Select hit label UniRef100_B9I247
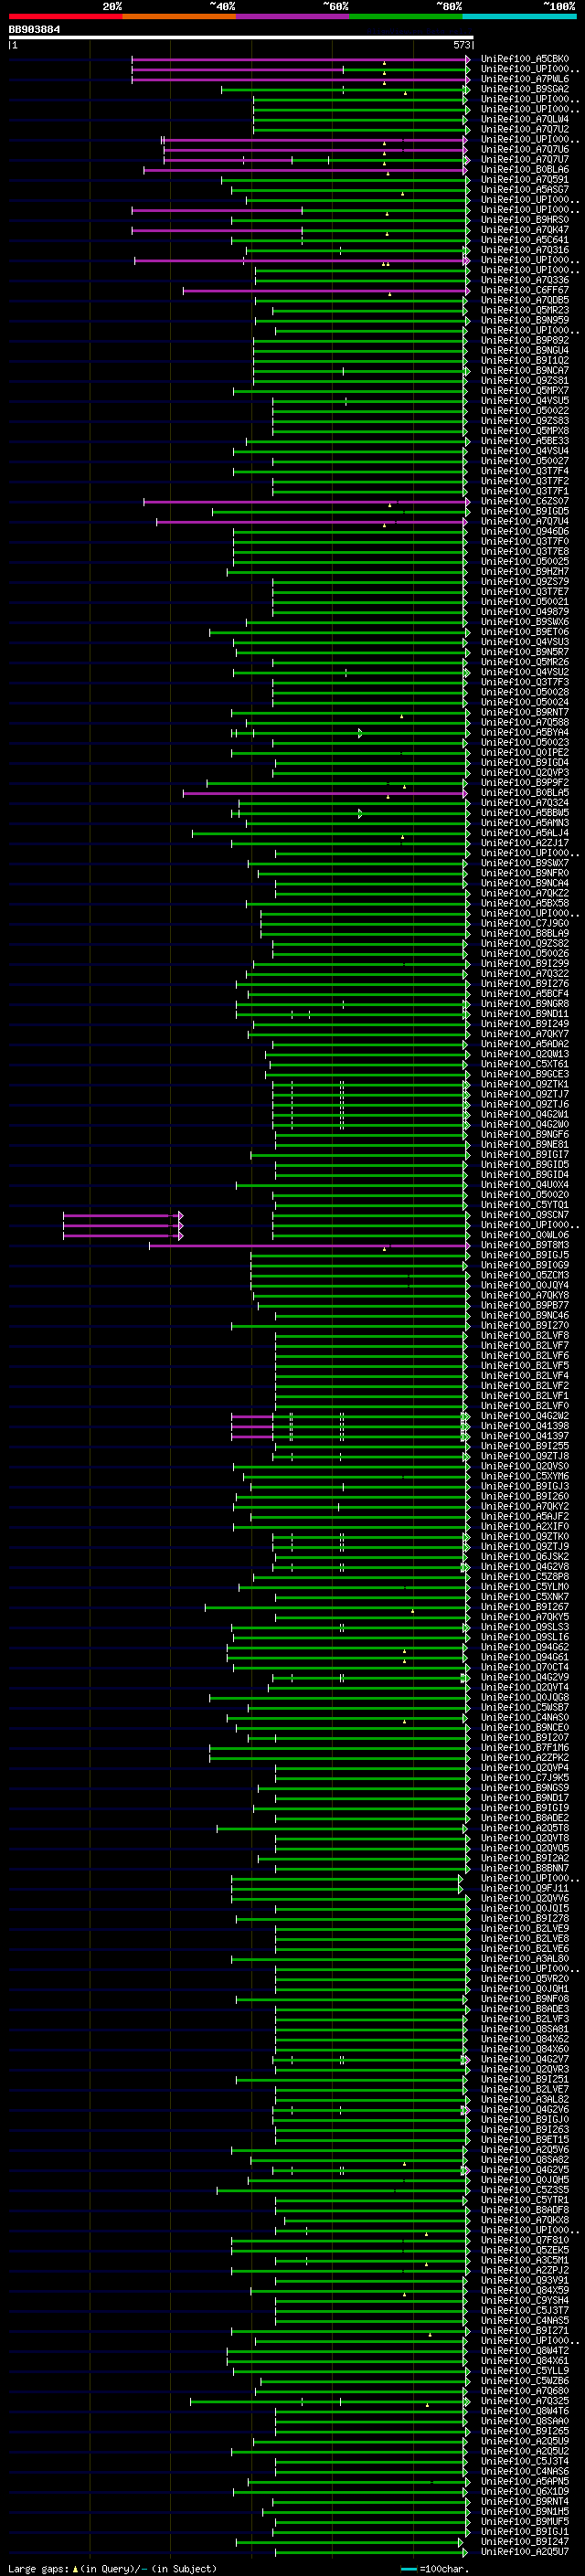The height and width of the screenshot is (2576, 585). 524,2541
